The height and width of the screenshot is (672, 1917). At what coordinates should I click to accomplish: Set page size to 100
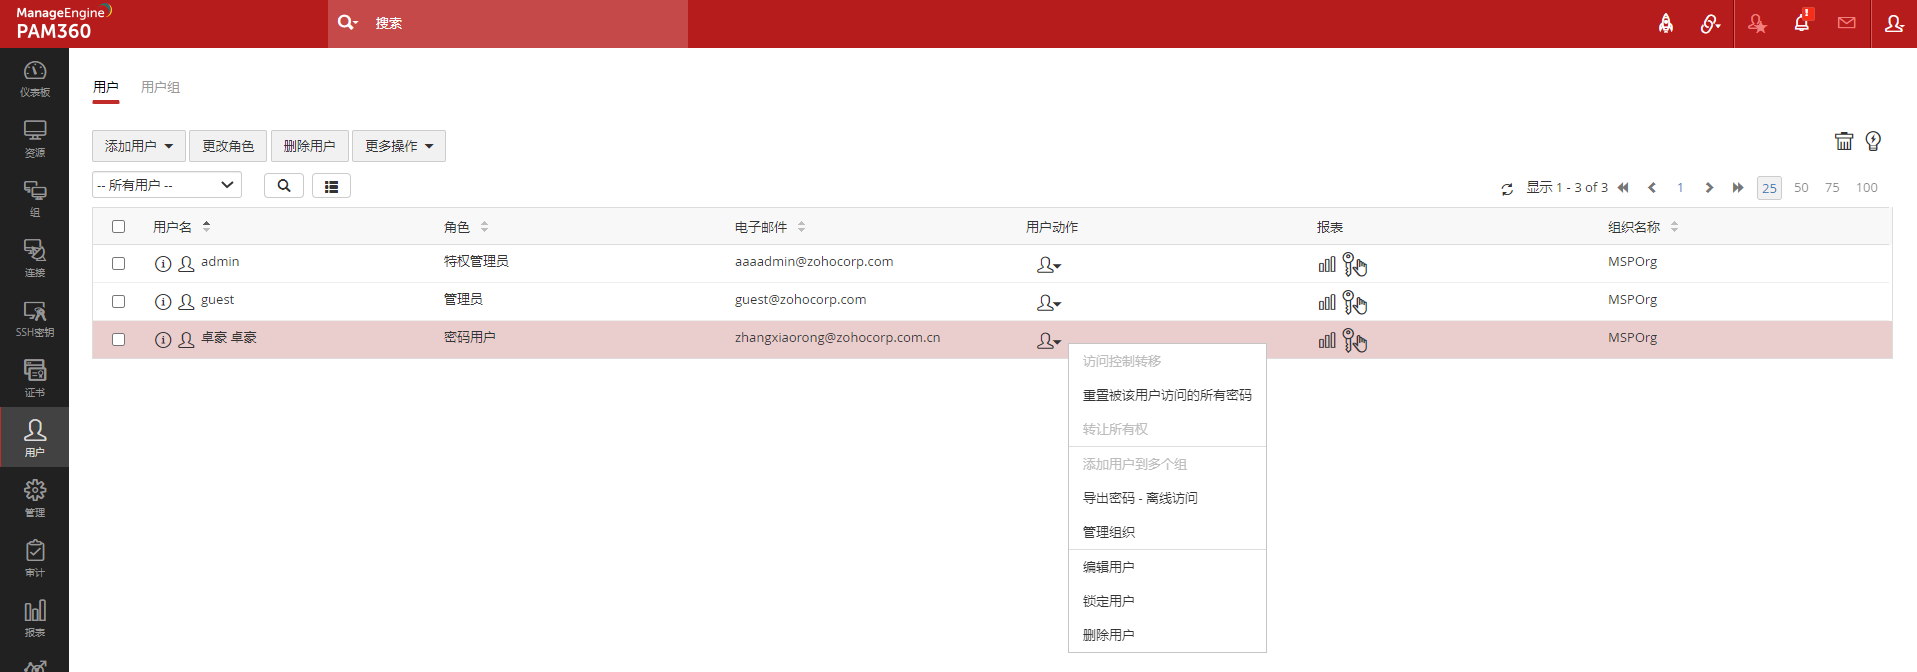coord(1867,188)
